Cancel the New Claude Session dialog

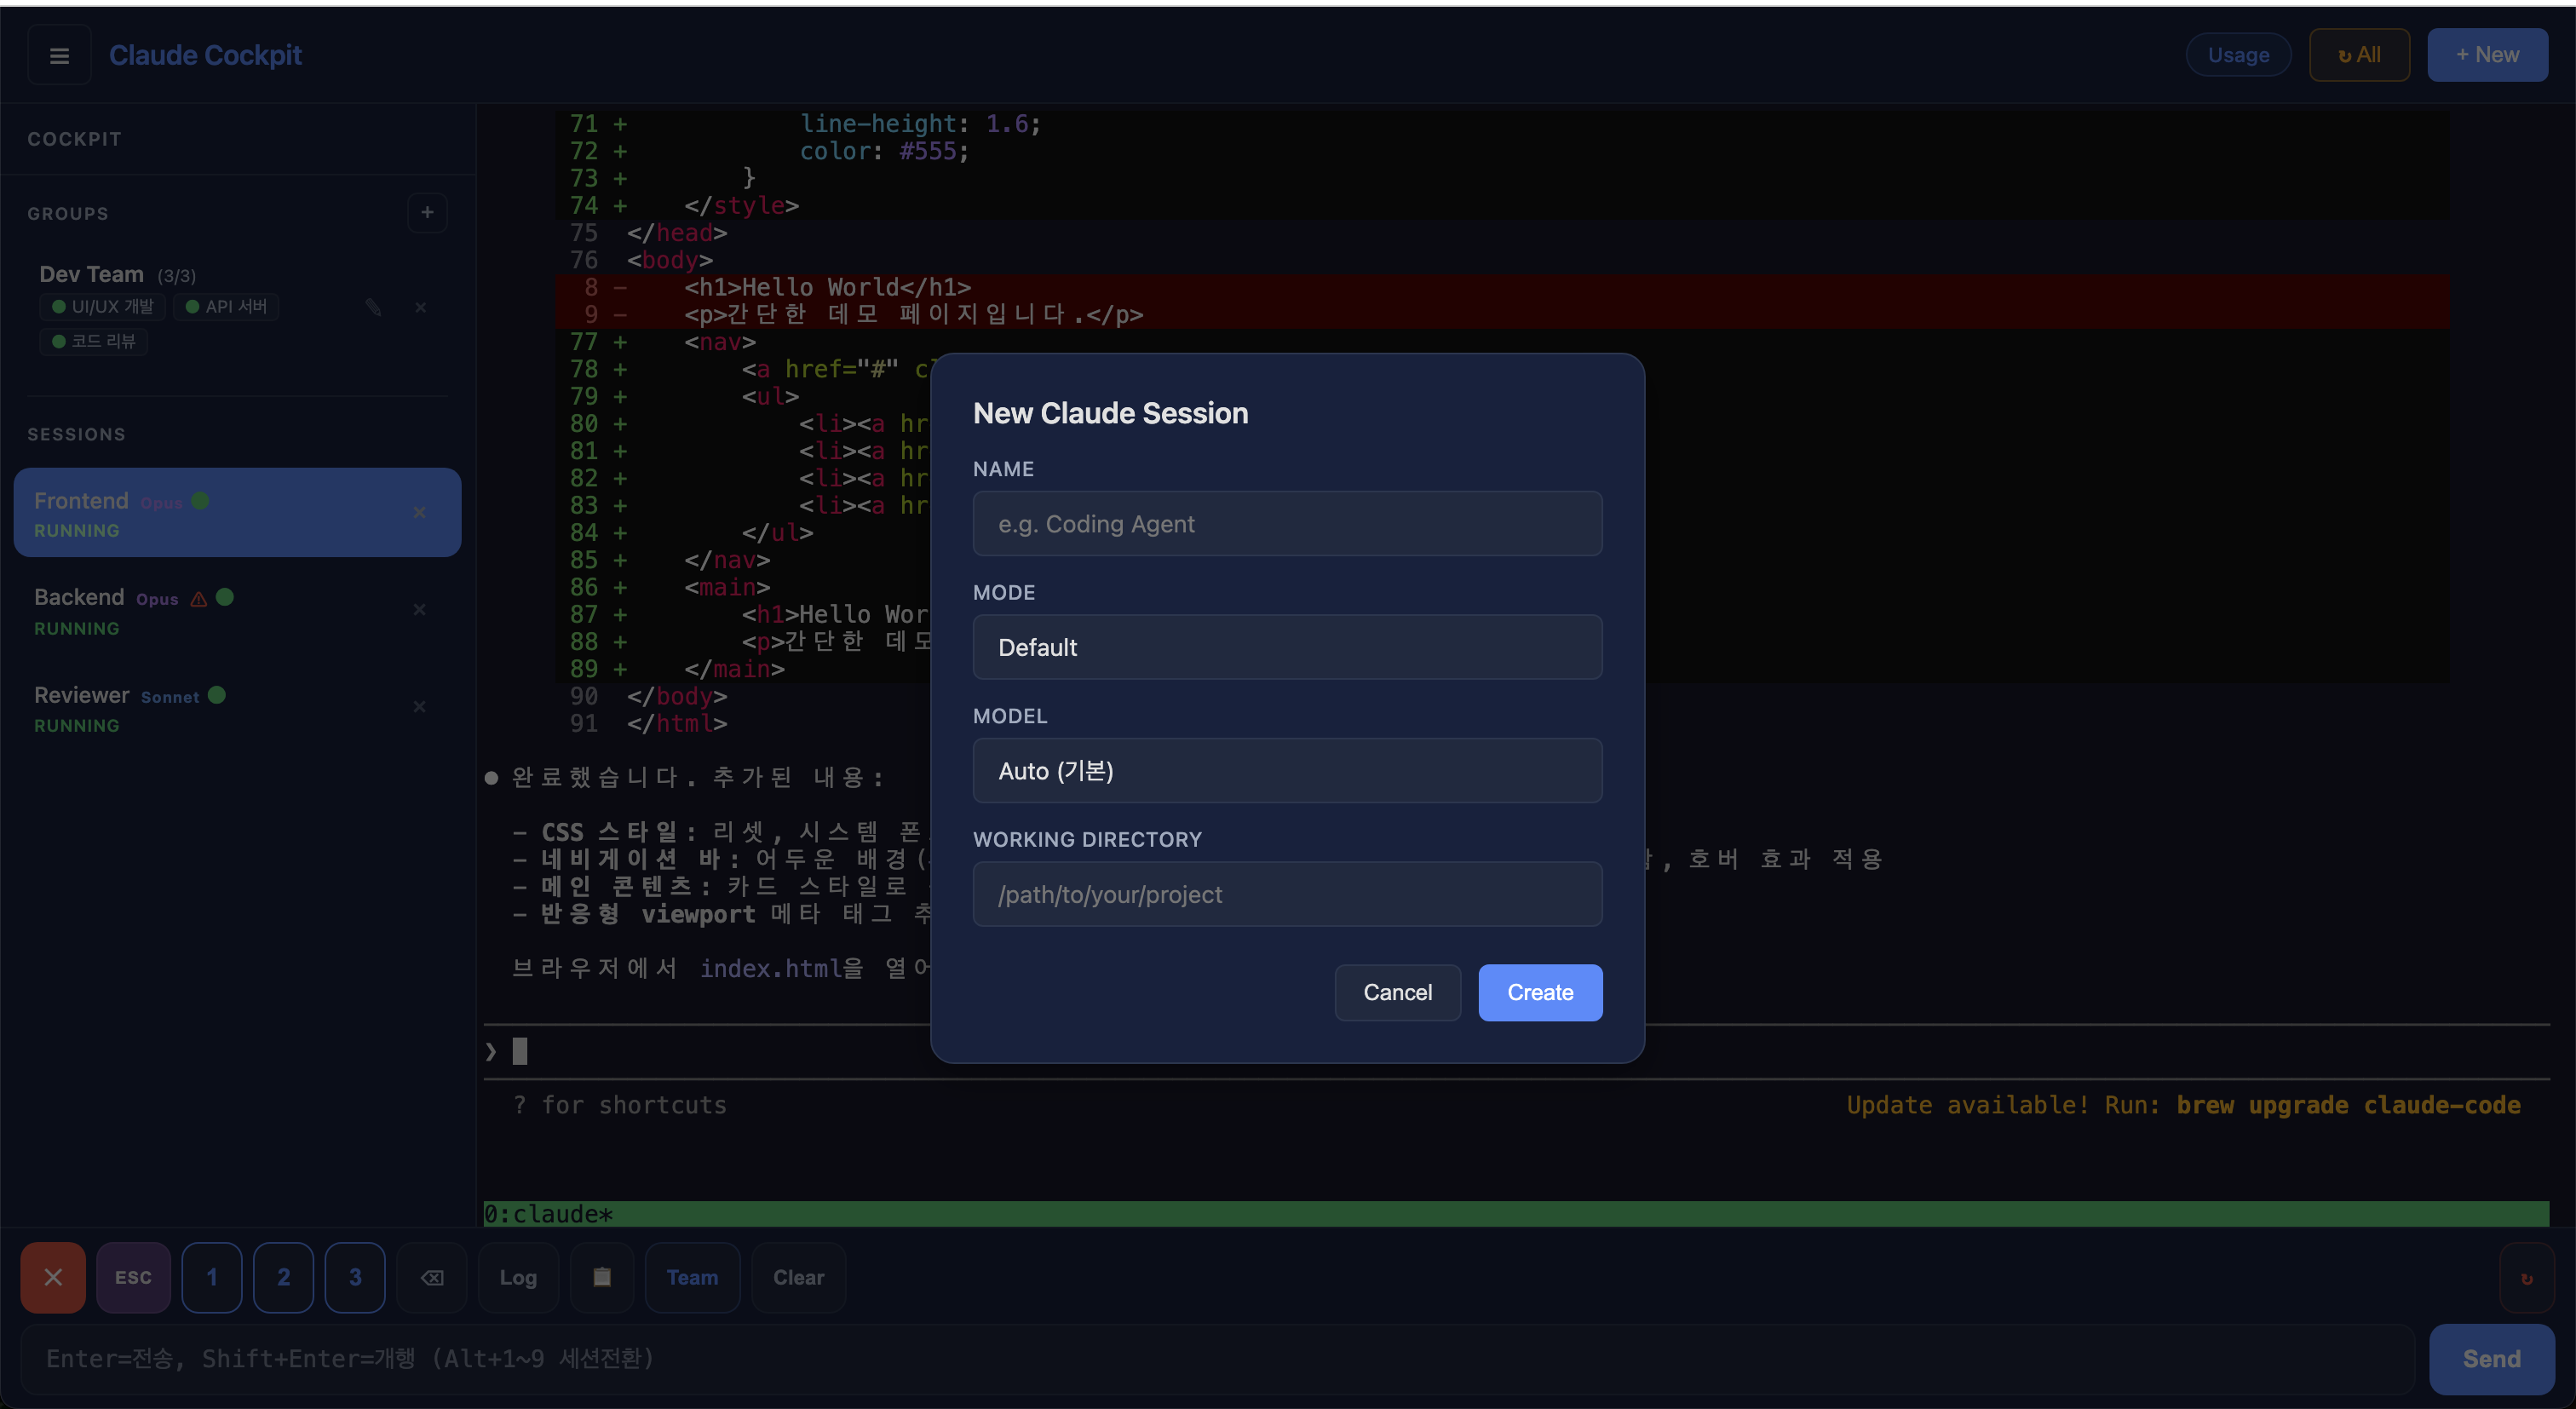[x=1398, y=993]
